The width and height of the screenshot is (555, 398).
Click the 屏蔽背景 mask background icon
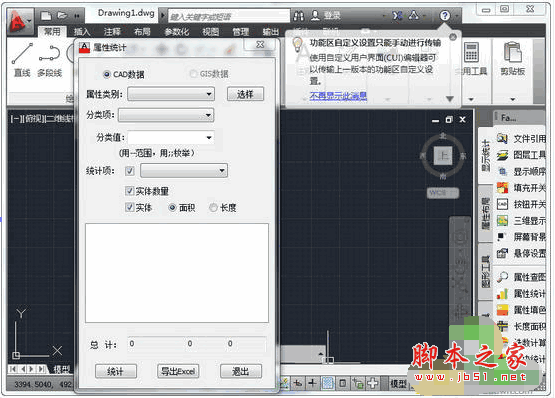pyautogui.click(x=502, y=237)
